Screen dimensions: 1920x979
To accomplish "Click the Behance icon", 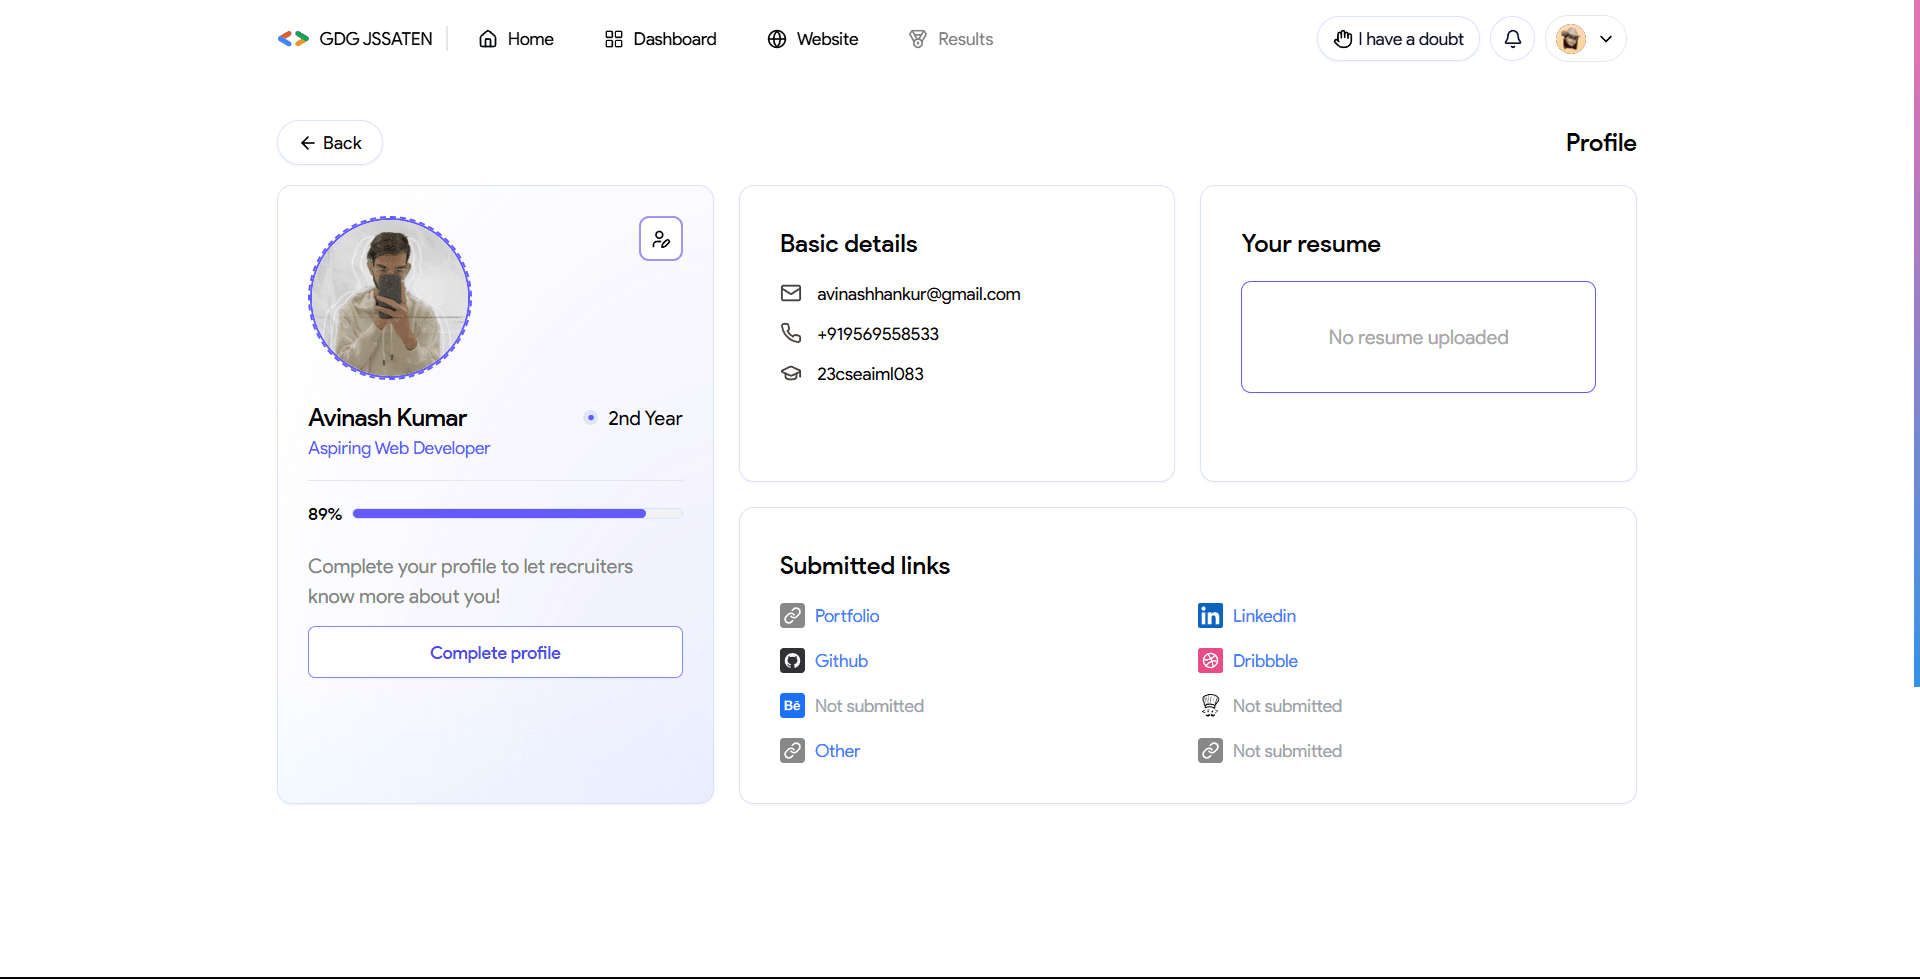I will coord(792,705).
